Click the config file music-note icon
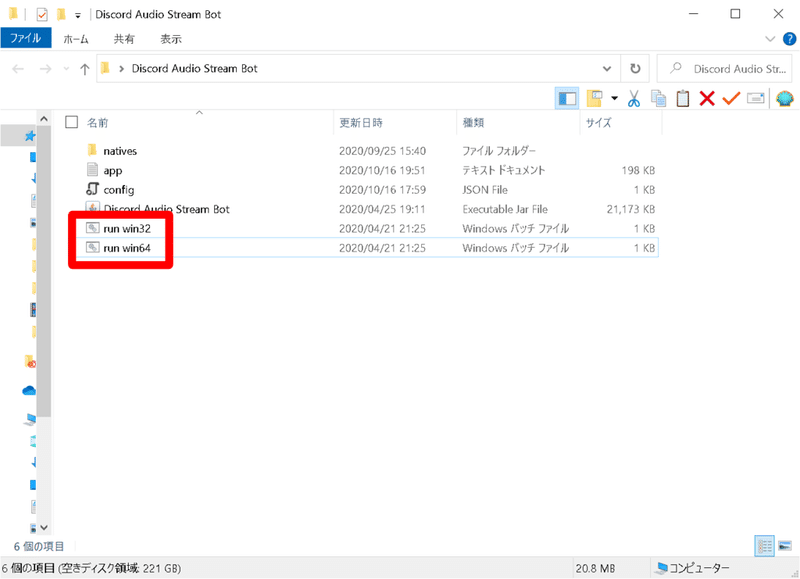 [92, 189]
